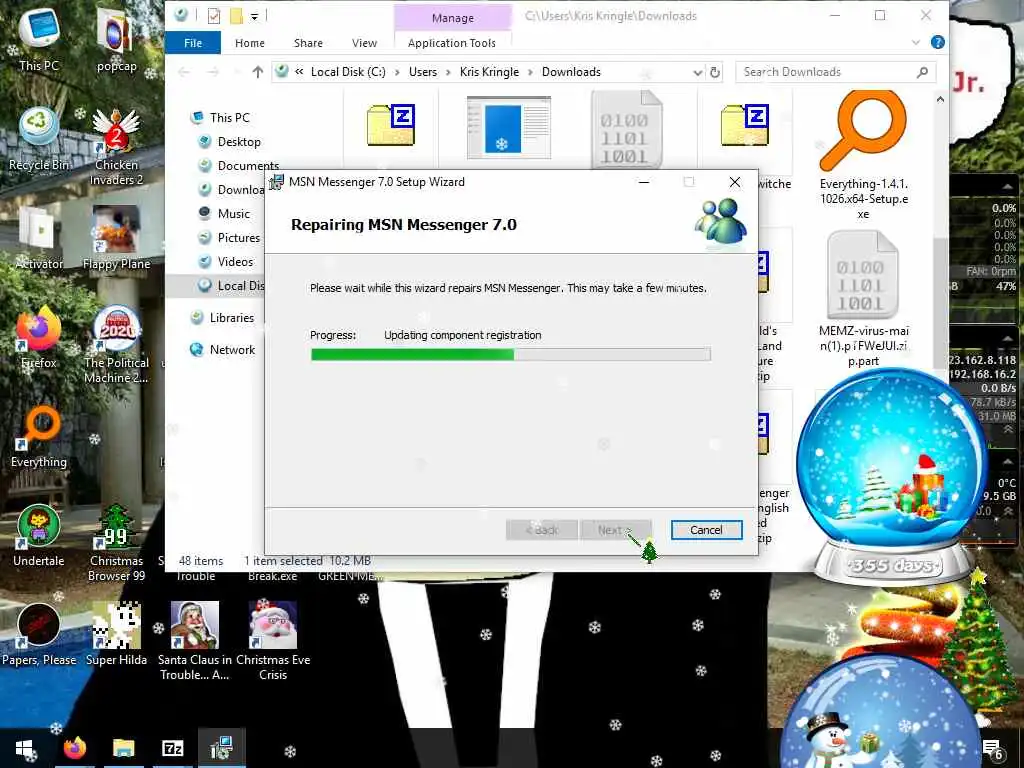
Task: Open The Political Machine 2020 shortcut
Action: click(x=116, y=345)
